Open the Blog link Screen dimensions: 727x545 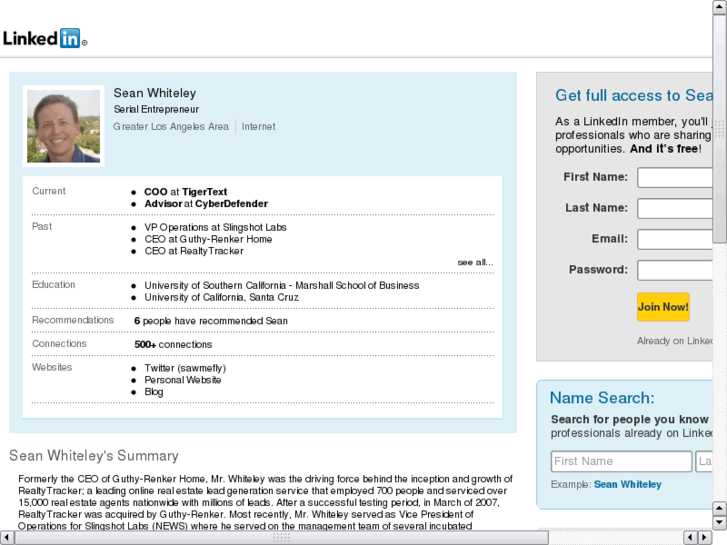tap(153, 392)
